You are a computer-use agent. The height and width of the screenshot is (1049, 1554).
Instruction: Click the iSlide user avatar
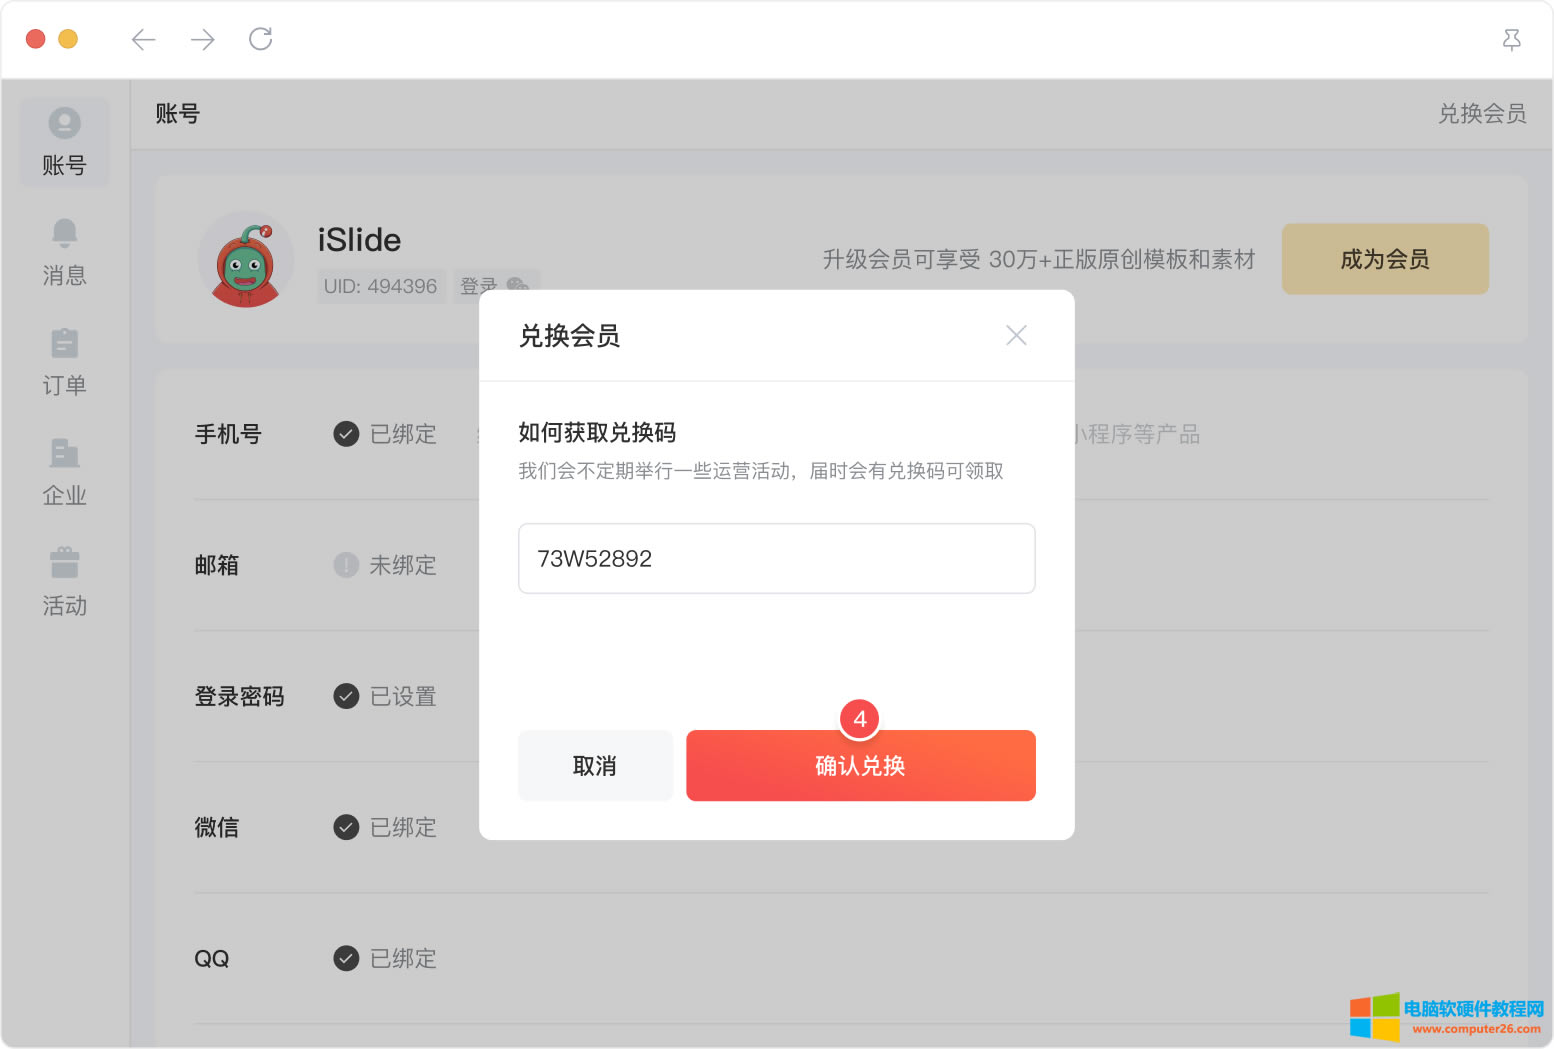[x=246, y=259]
